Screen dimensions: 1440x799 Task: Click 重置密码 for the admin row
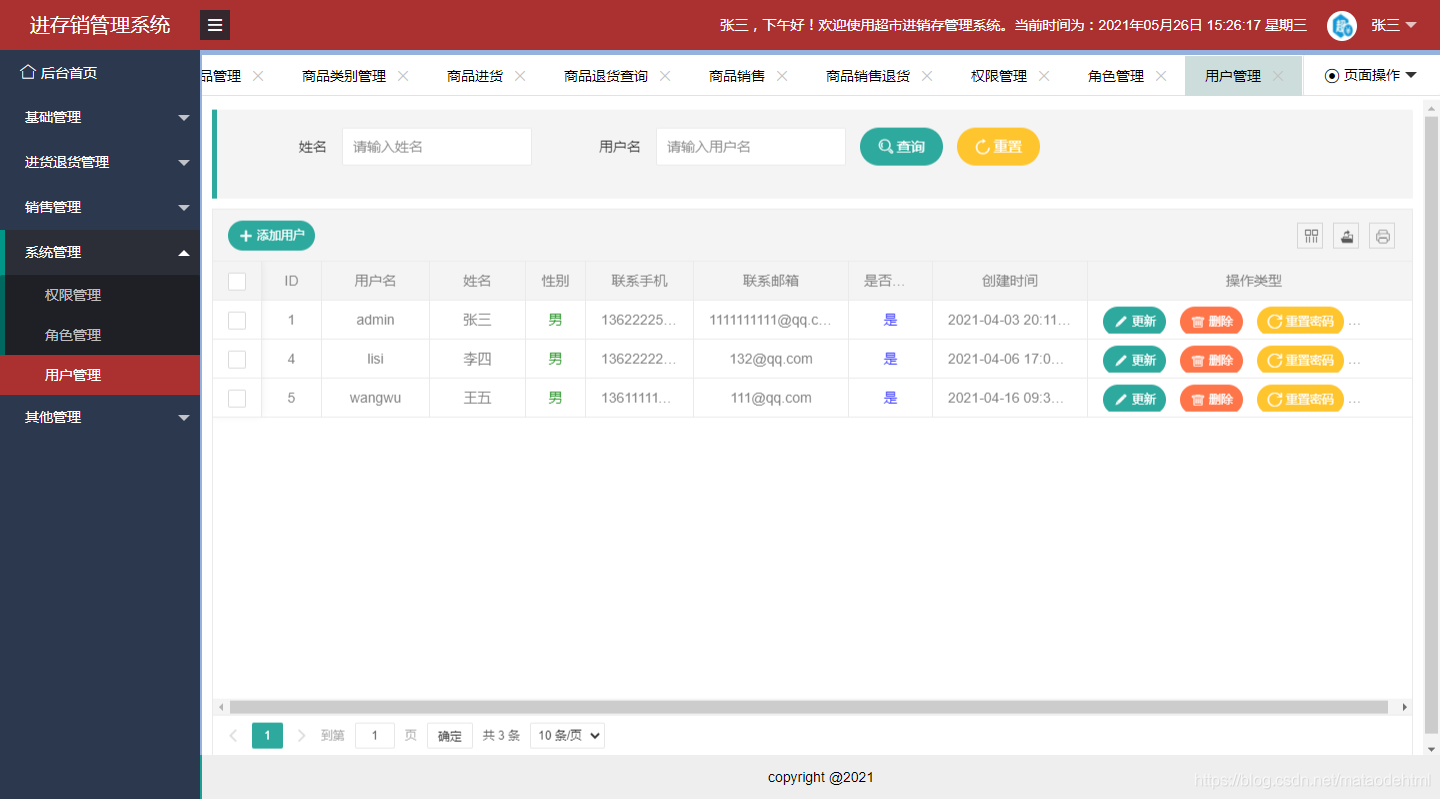1300,321
